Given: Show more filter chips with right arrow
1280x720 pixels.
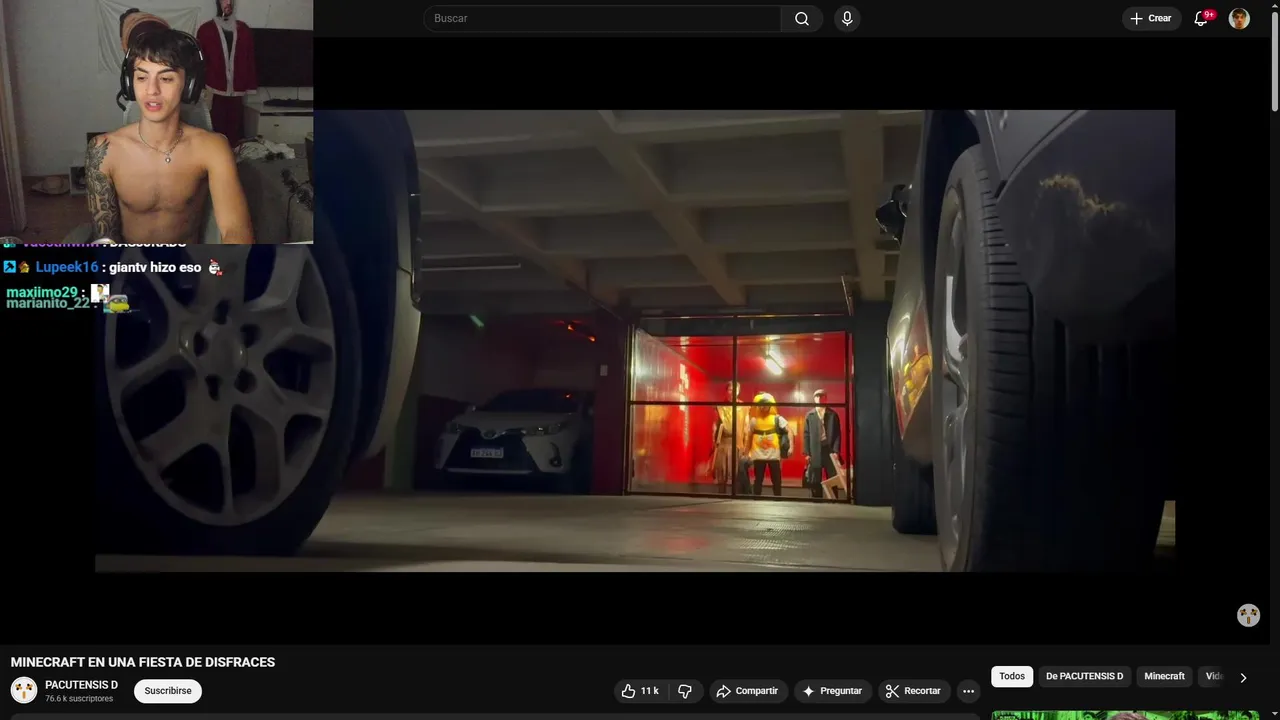Looking at the screenshot, I should point(1243,677).
